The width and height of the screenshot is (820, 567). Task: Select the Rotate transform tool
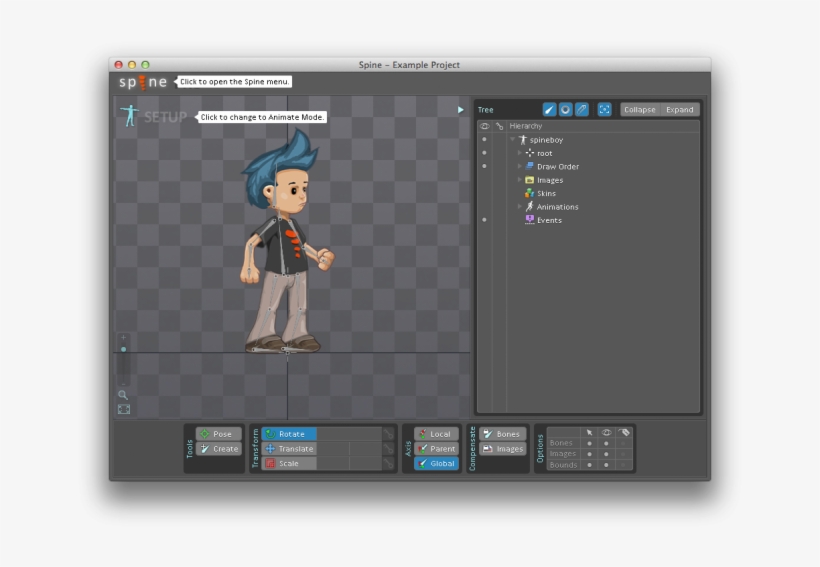pos(289,434)
